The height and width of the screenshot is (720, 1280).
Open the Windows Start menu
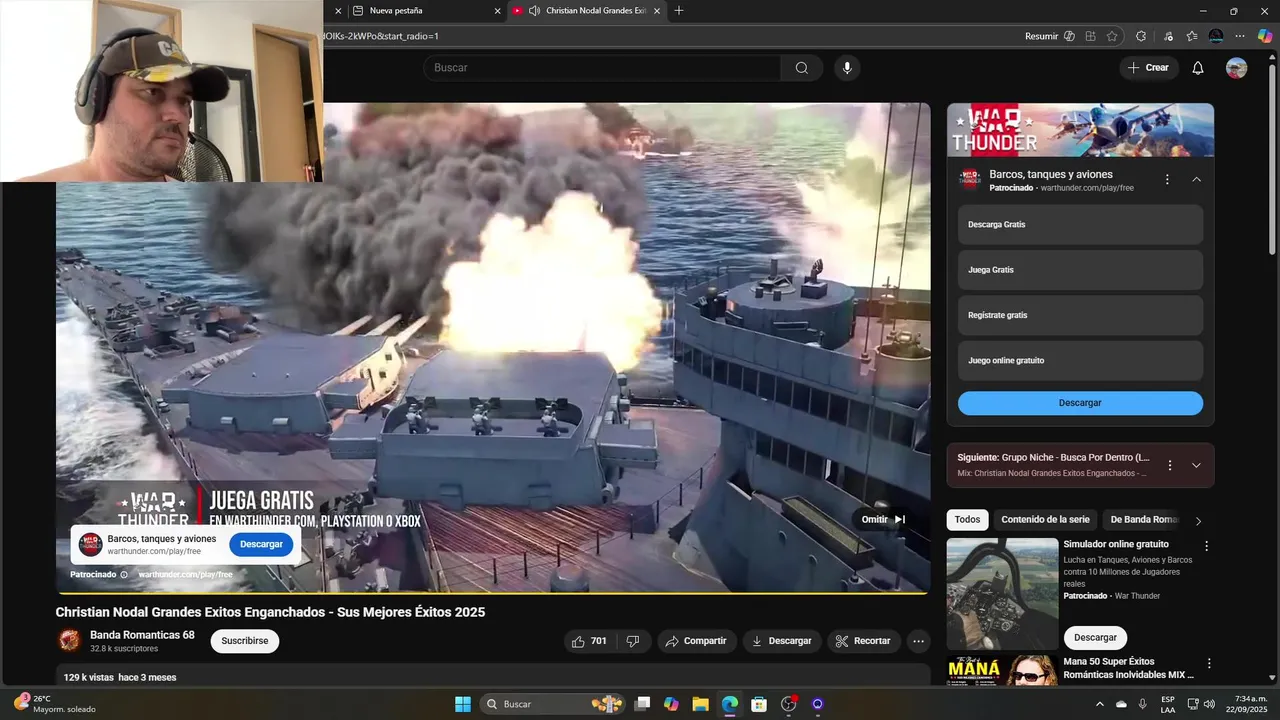(x=463, y=704)
